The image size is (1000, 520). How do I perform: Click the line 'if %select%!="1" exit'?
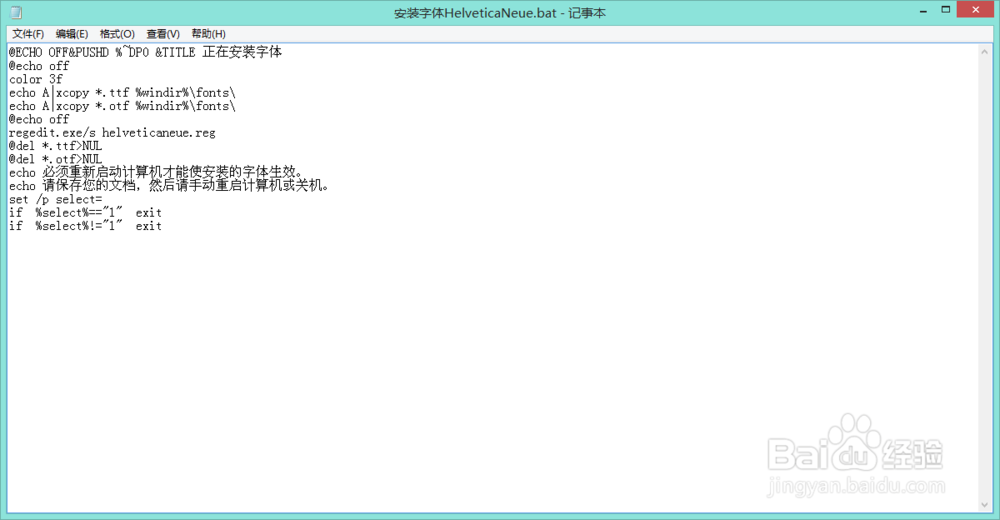coord(85,226)
